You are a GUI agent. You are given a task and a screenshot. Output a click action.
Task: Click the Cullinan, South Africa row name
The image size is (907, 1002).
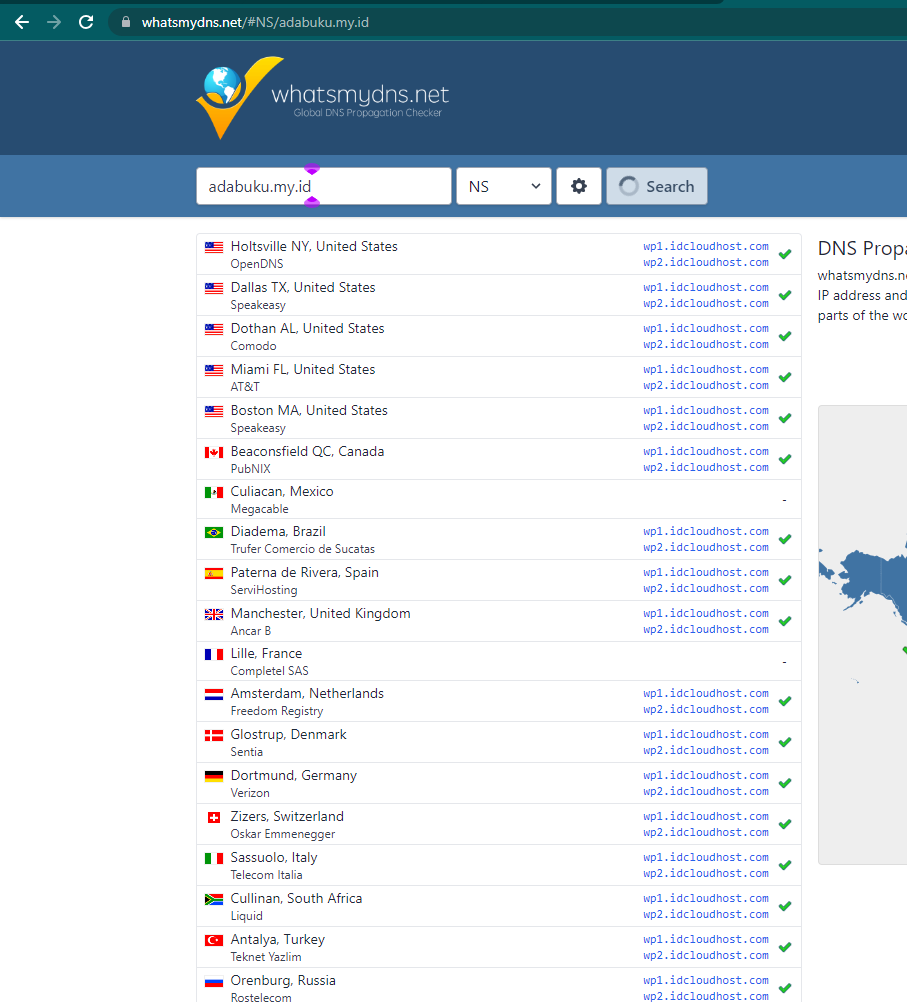296,898
